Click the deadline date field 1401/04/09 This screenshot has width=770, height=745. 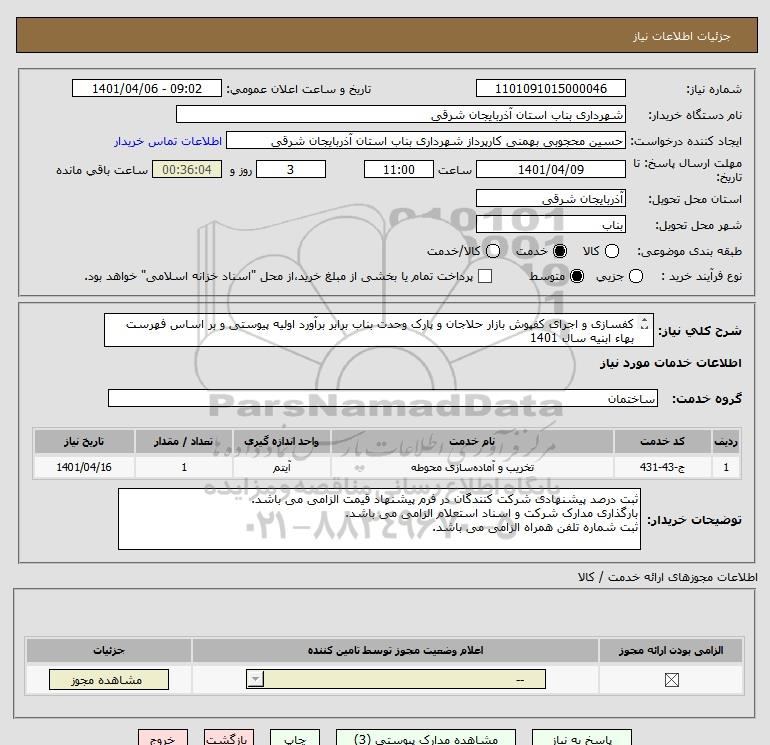pyautogui.click(x=550, y=169)
